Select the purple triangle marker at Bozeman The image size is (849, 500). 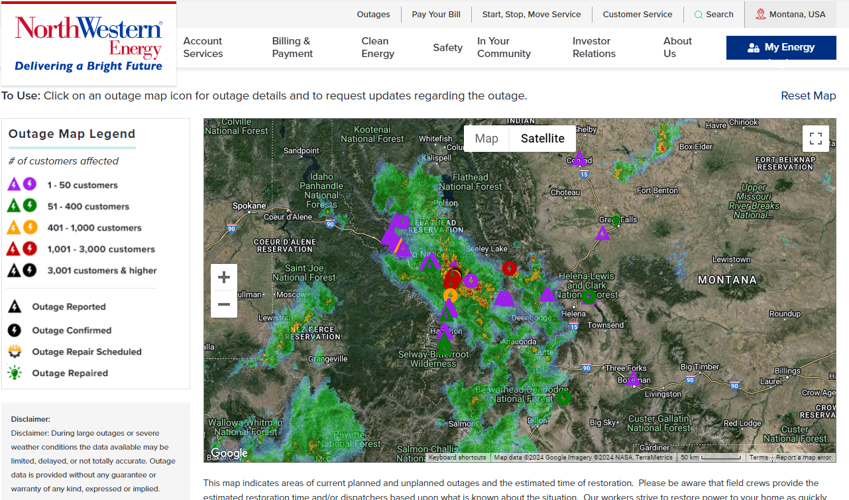(x=632, y=378)
